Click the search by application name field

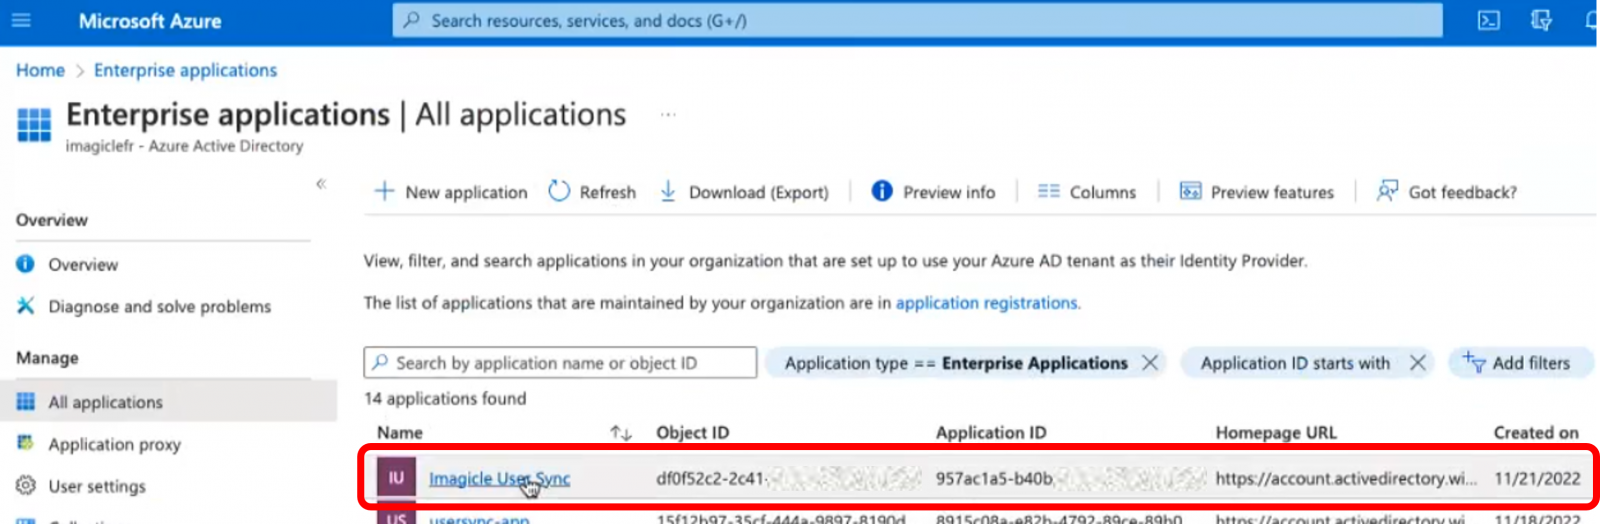click(x=560, y=363)
